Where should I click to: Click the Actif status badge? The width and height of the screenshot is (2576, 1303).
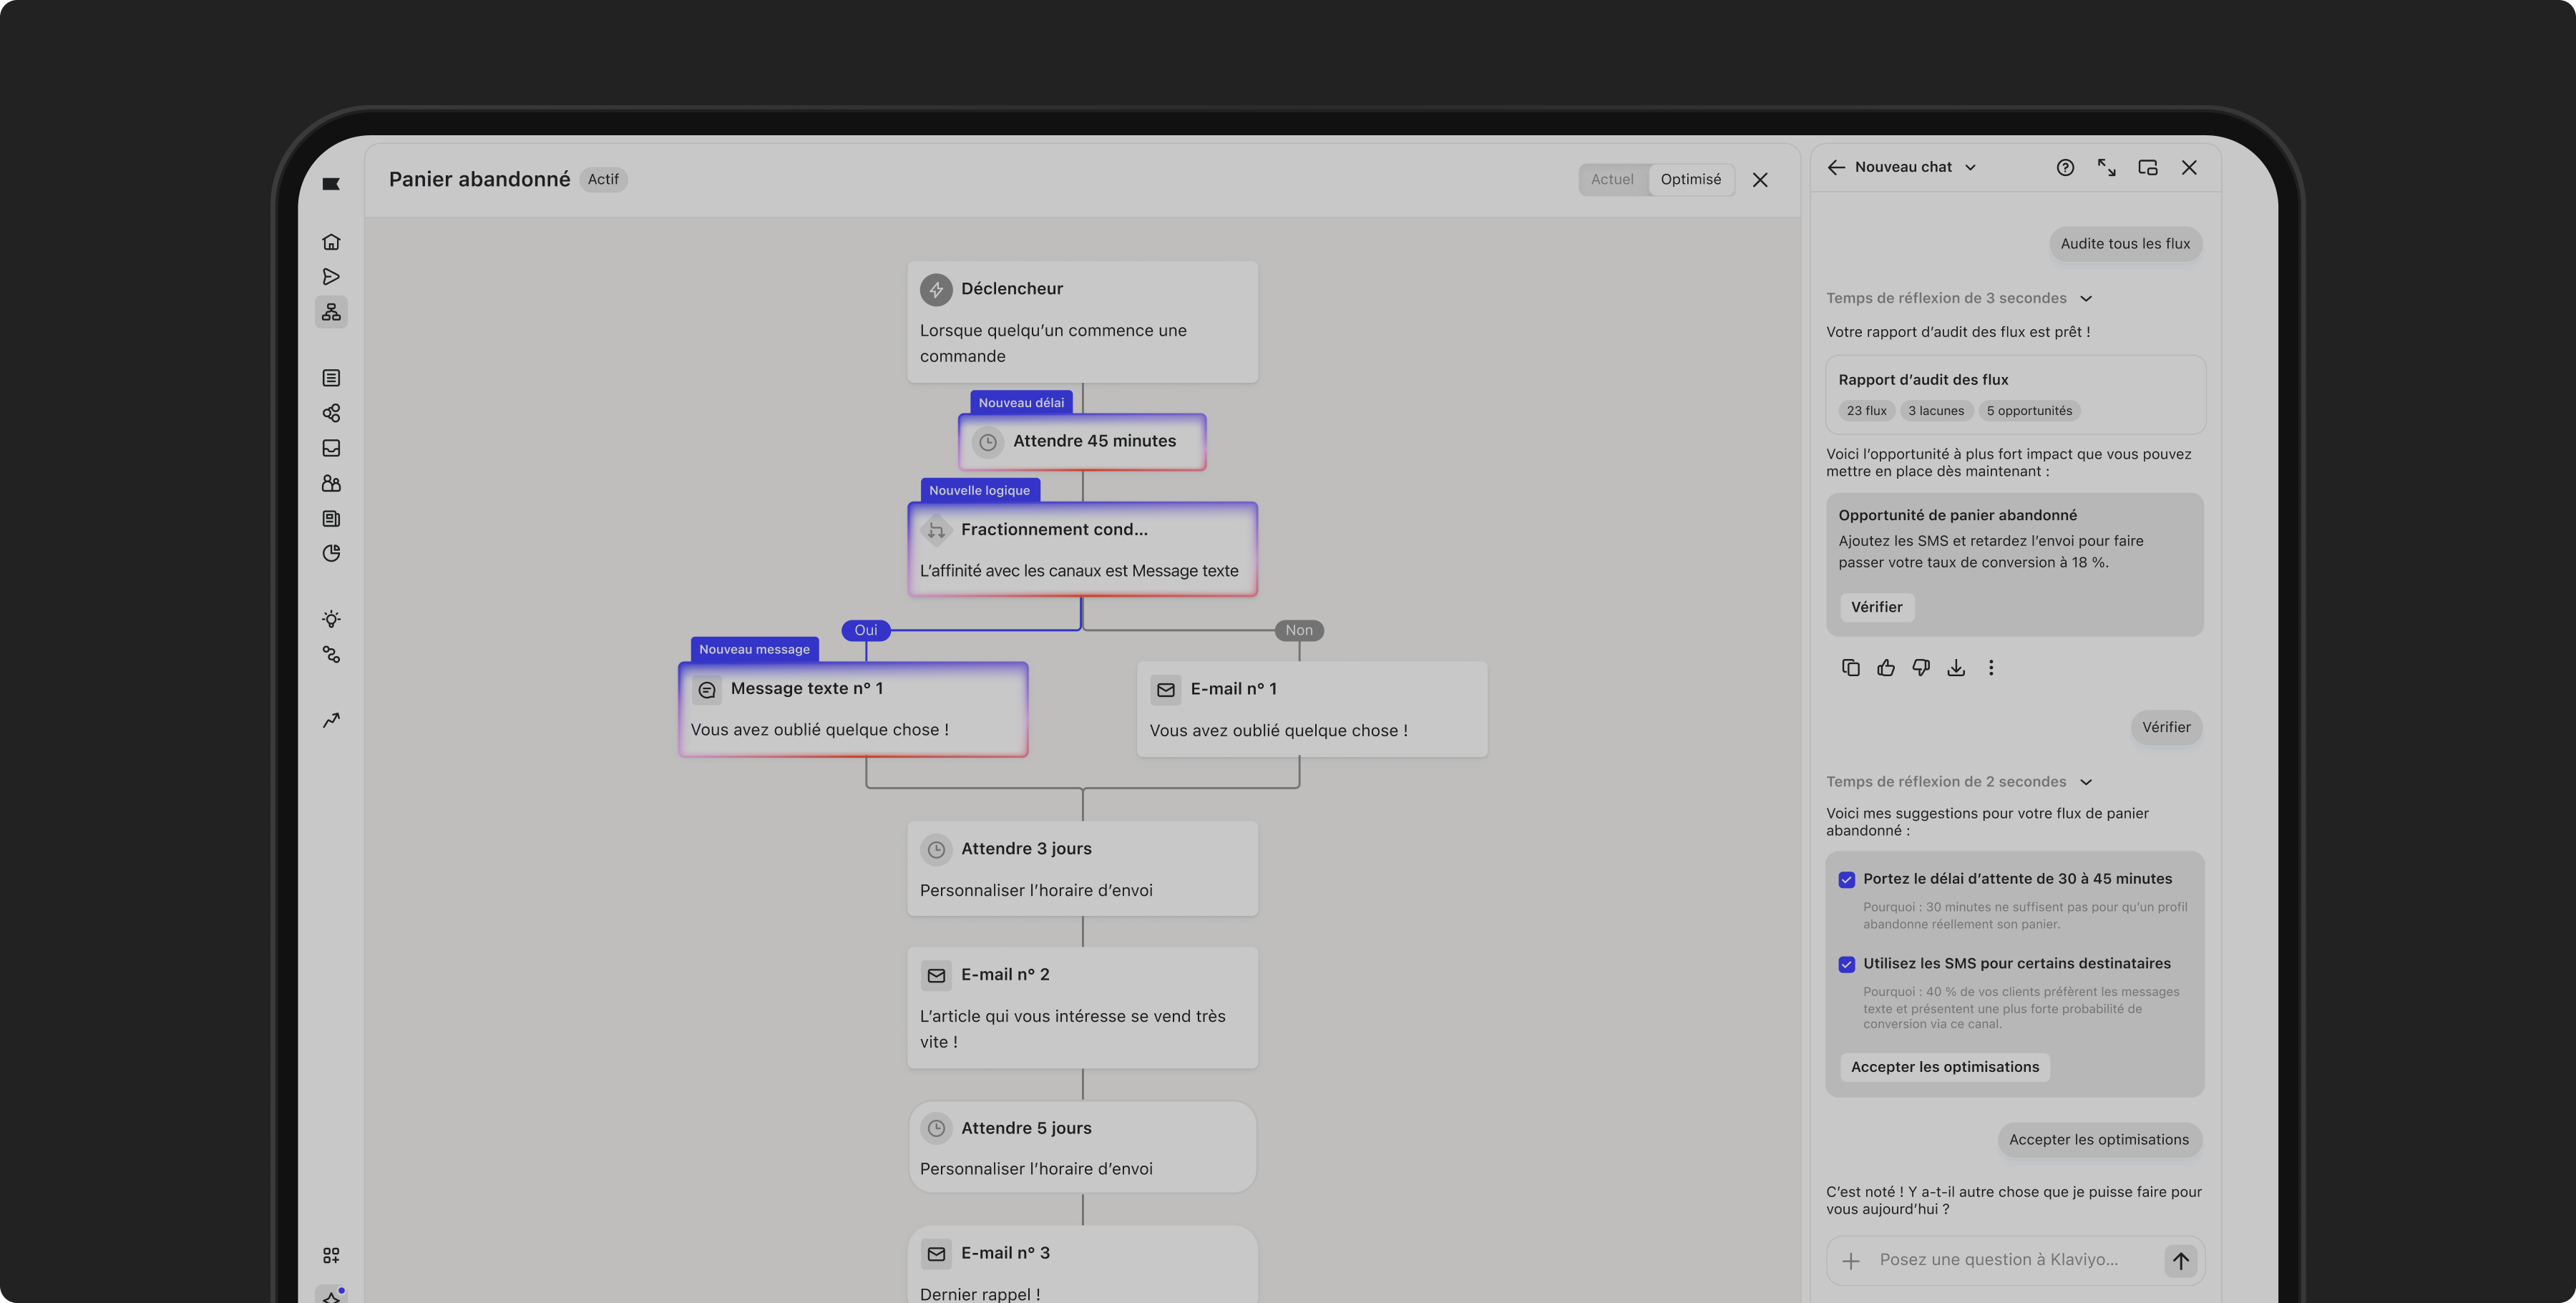click(603, 180)
